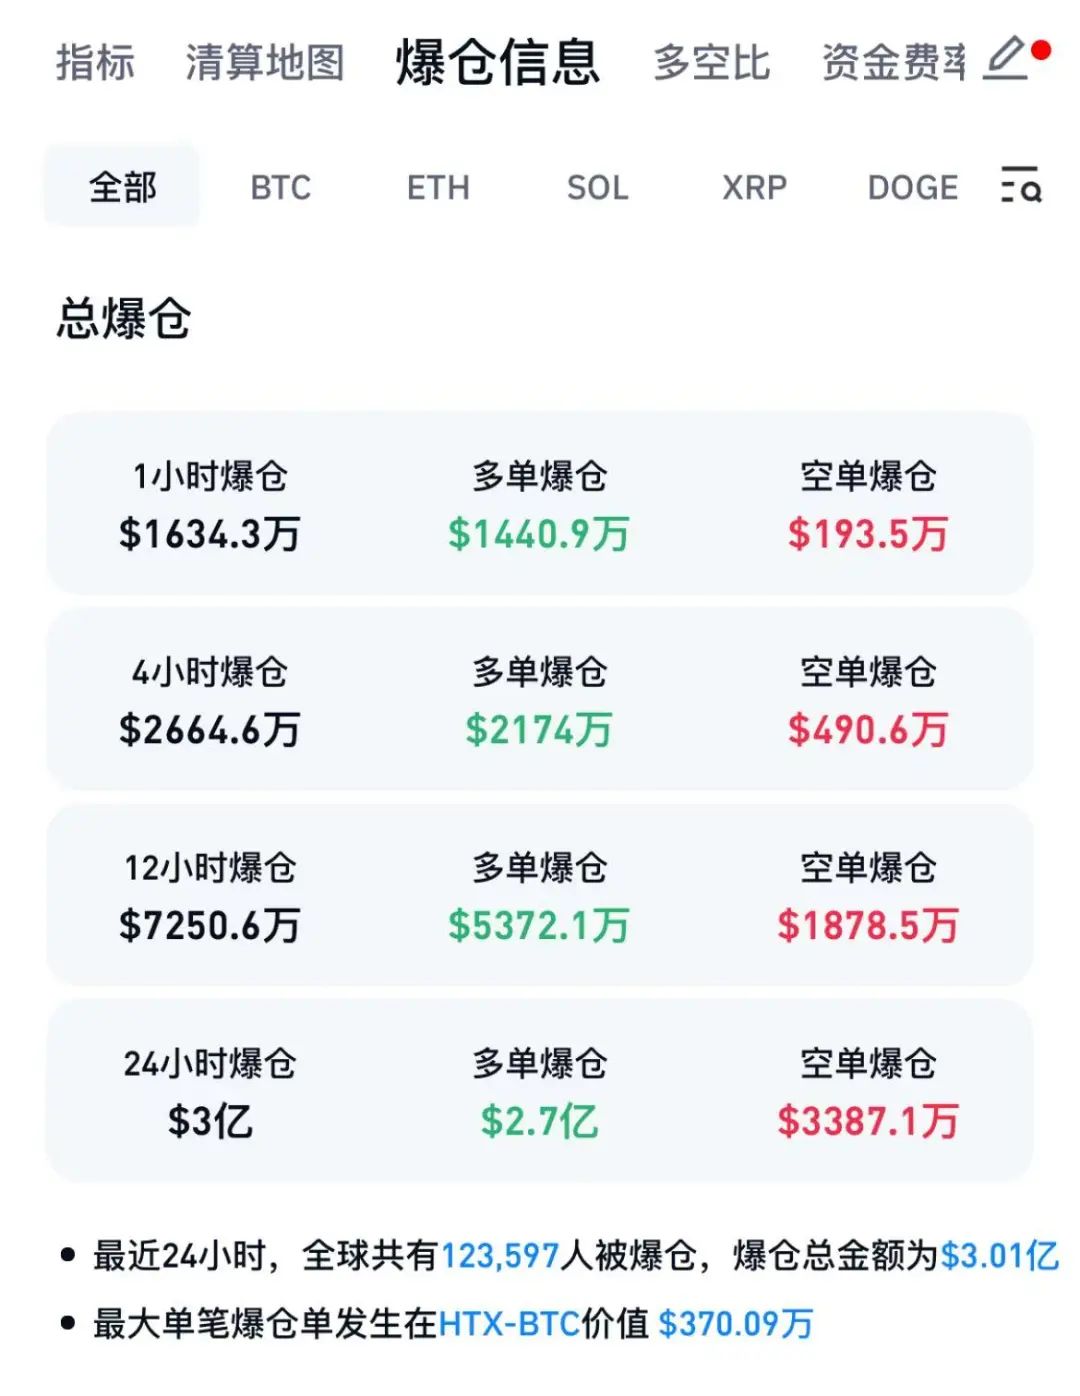Pick the XRP coin filter

754,187
